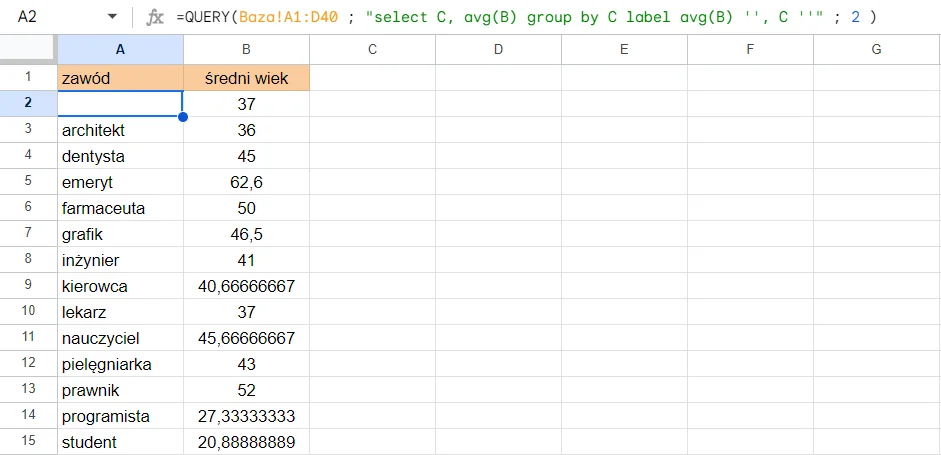Click the 'pielęgniarka' cell

pyautogui.click(x=120, y=364)
